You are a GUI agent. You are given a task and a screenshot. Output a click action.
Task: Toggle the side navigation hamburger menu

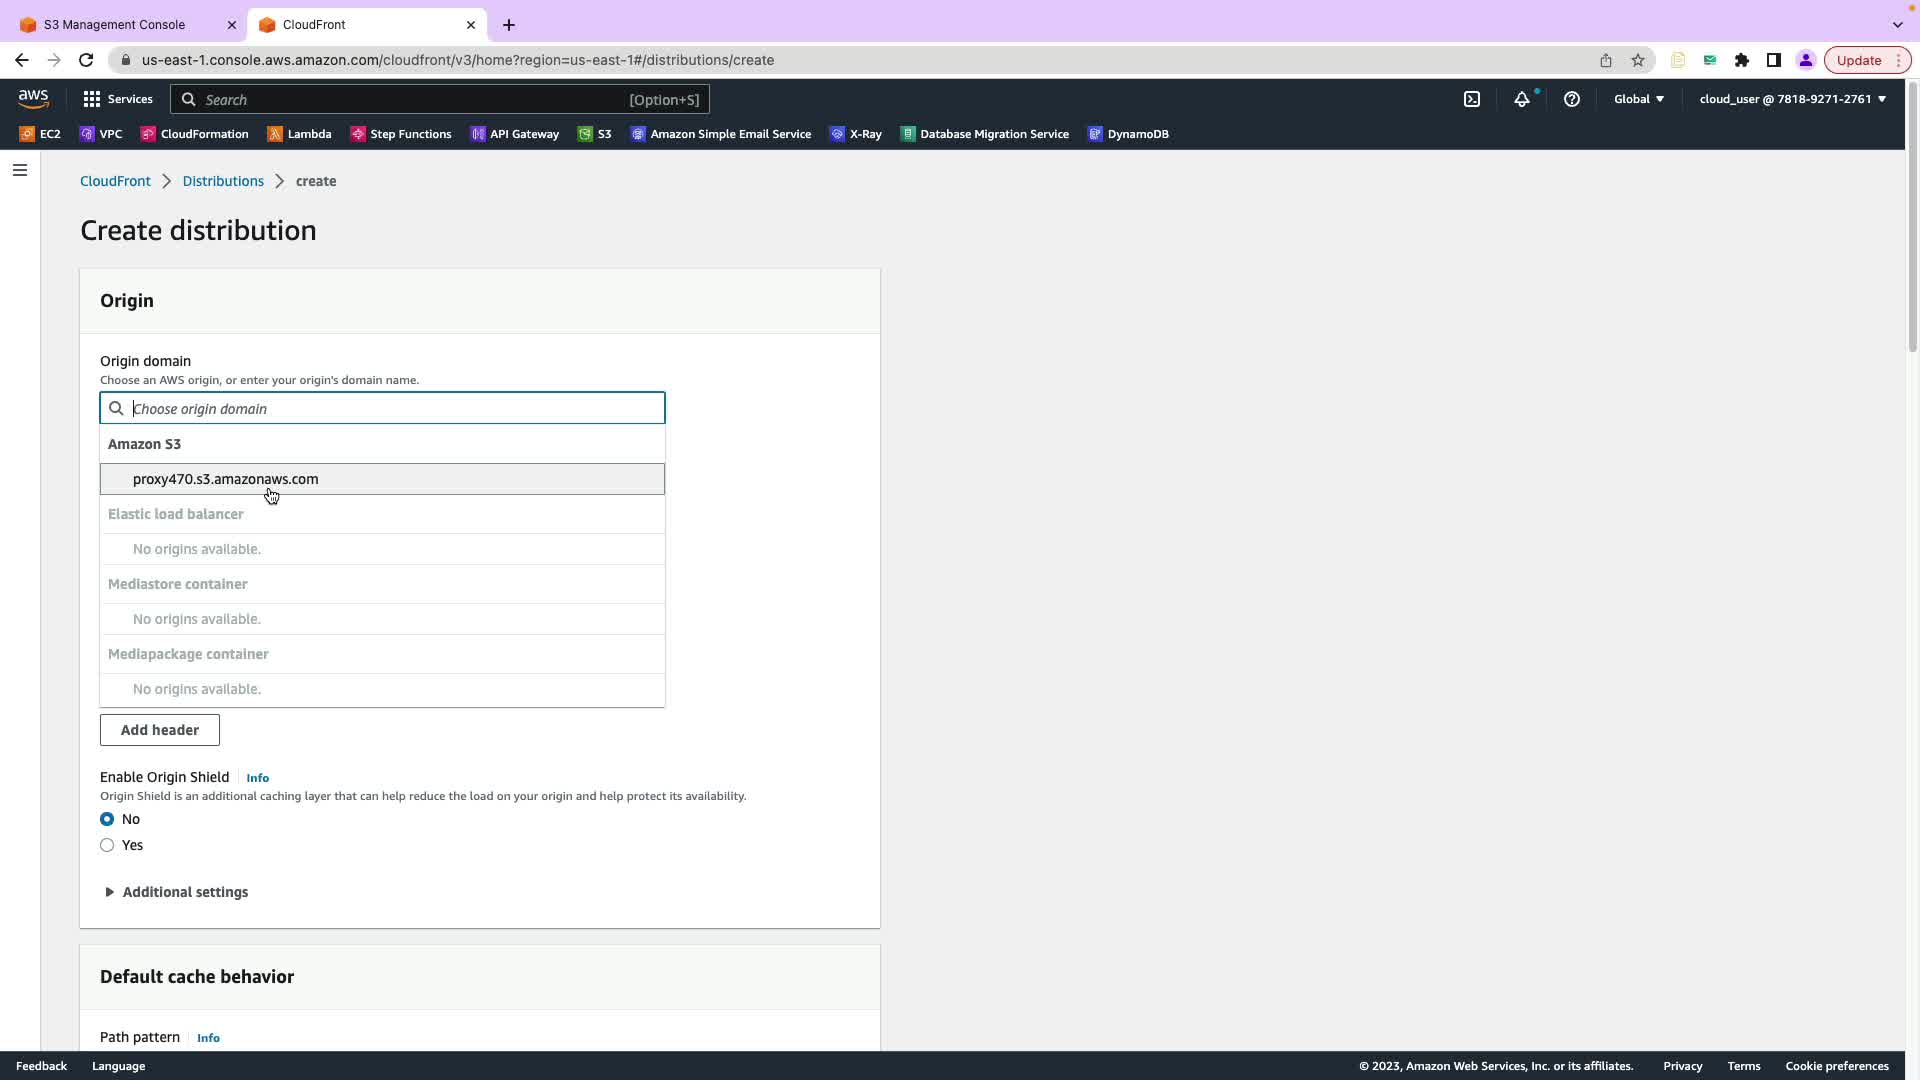tap(20, 170)
